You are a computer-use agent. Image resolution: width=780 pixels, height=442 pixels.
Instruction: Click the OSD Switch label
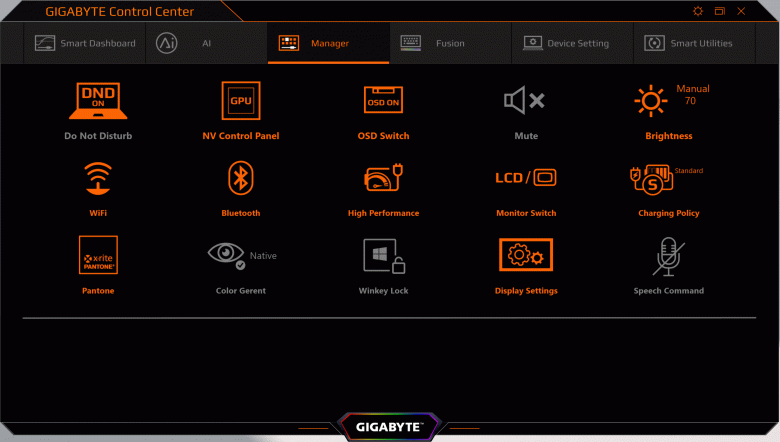click(383, 136)
